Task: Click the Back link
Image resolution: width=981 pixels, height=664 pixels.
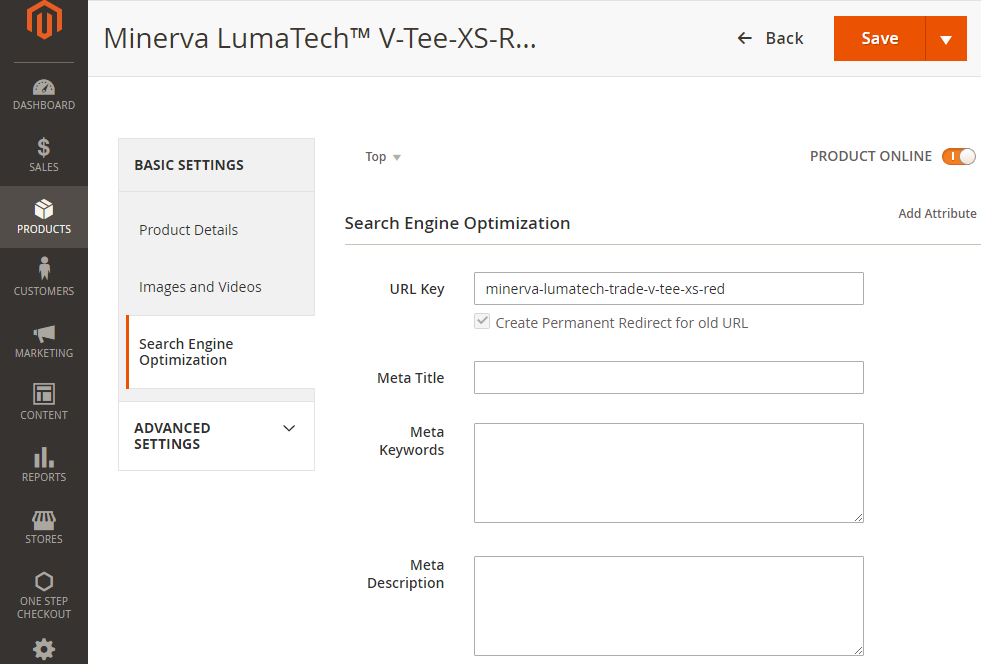Action: tap(770, 38)
